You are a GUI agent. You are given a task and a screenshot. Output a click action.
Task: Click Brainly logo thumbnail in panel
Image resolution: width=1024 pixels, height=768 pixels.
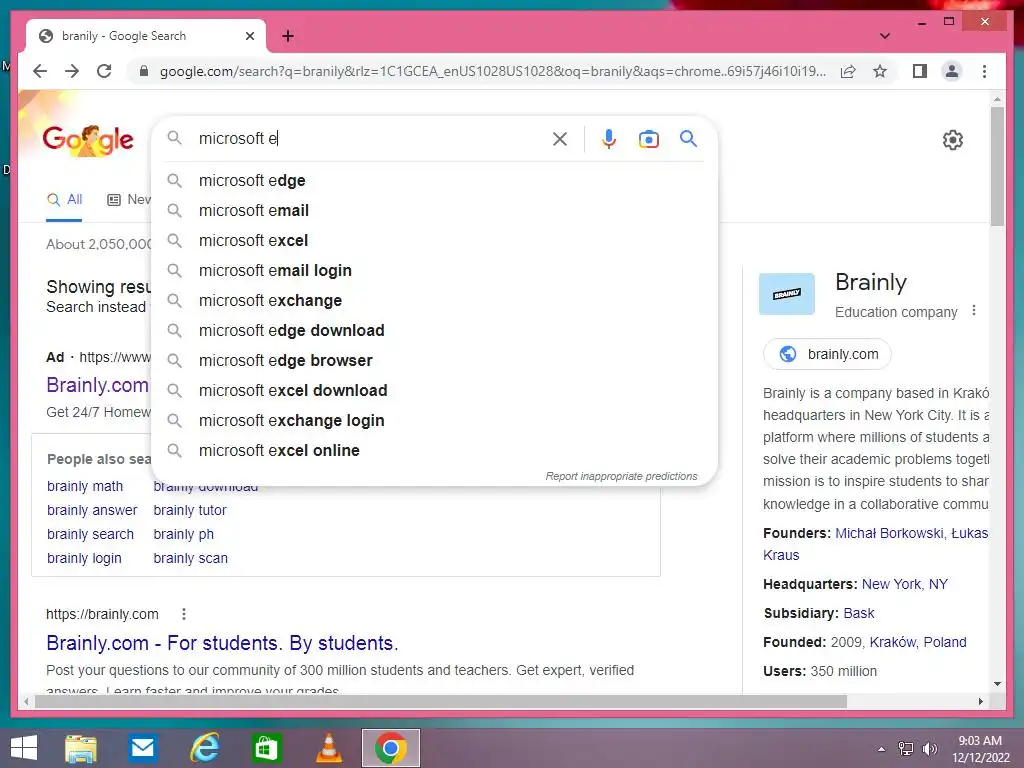(787, 294)
